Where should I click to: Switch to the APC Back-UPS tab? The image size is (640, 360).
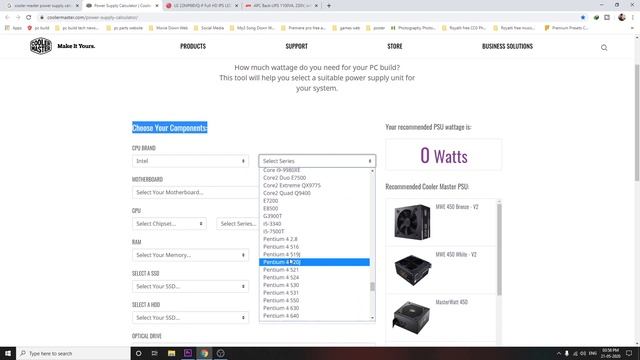[282, 6]
